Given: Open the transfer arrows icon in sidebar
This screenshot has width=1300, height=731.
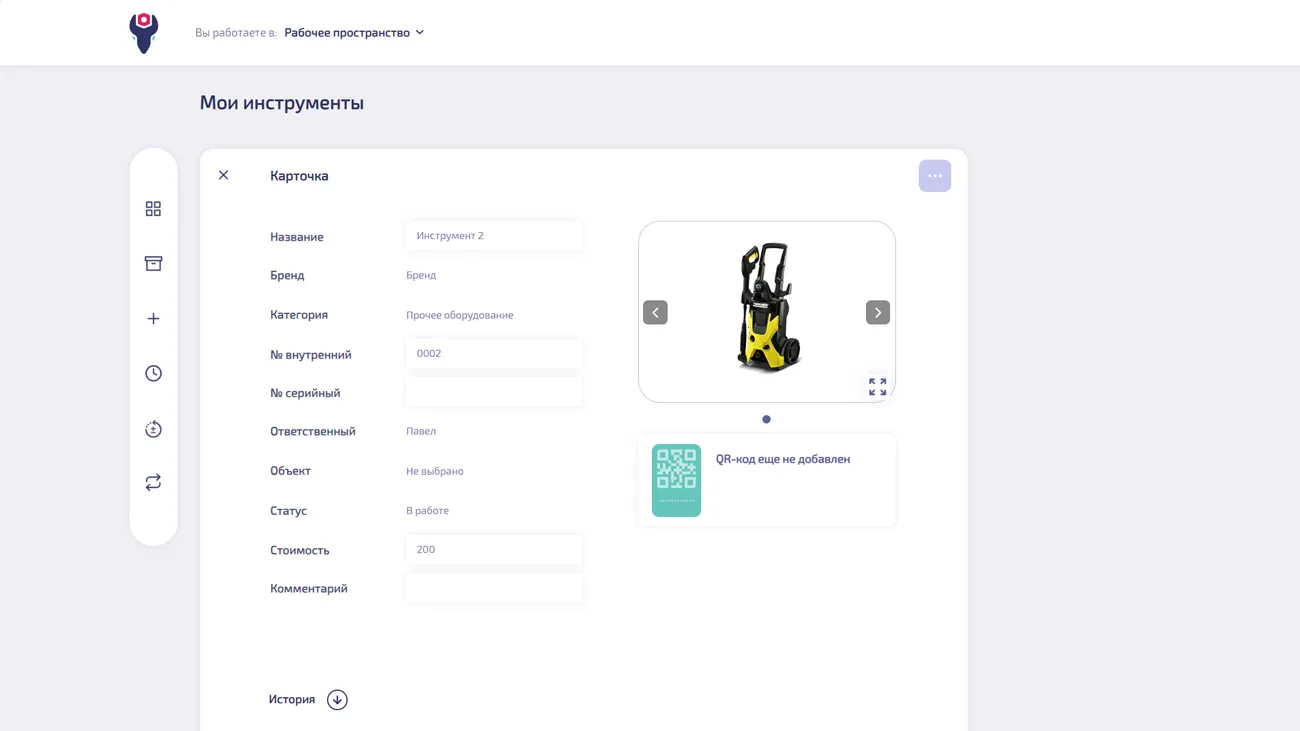Looking at the screenshot, I should 153,483.
